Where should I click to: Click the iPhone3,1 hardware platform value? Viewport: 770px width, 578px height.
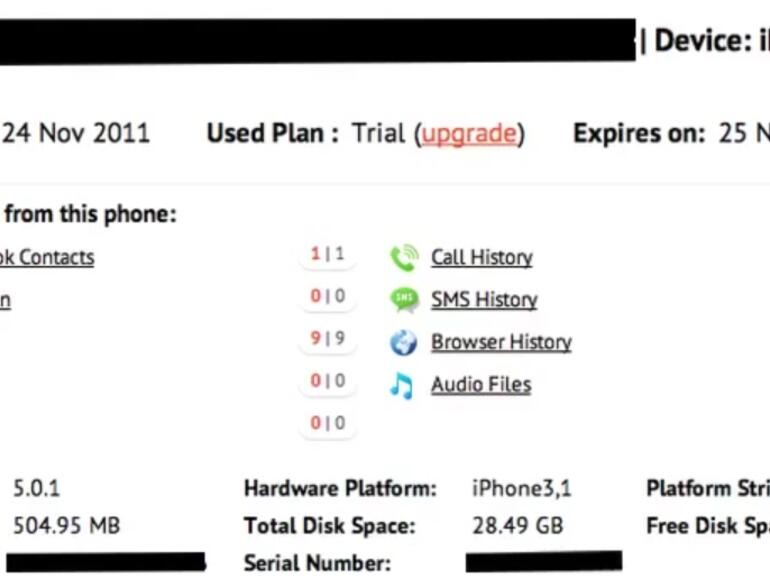(x=521, y=489)
